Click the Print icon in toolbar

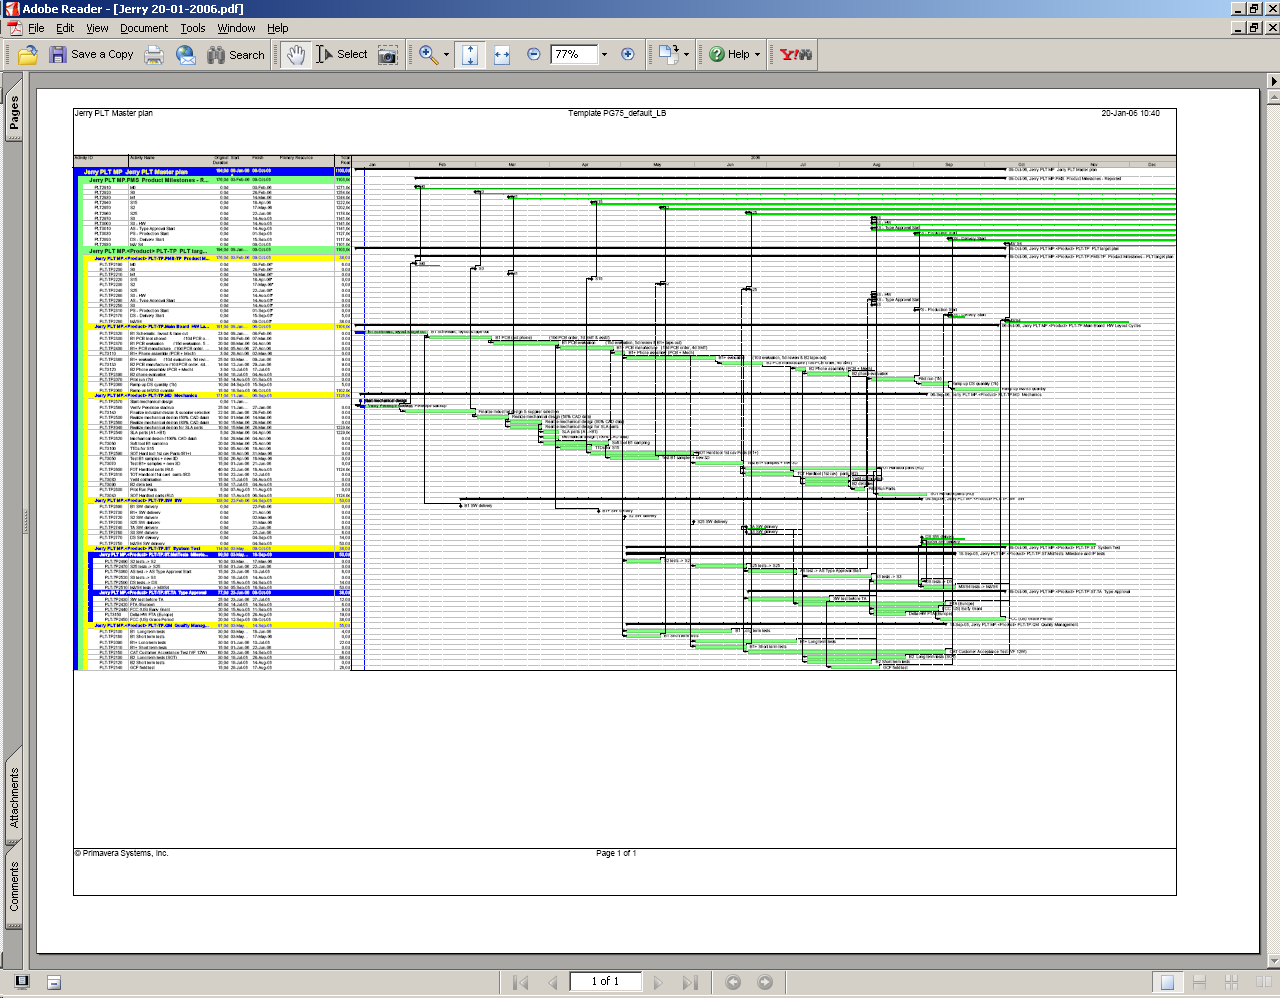click(x=154, y=55)
